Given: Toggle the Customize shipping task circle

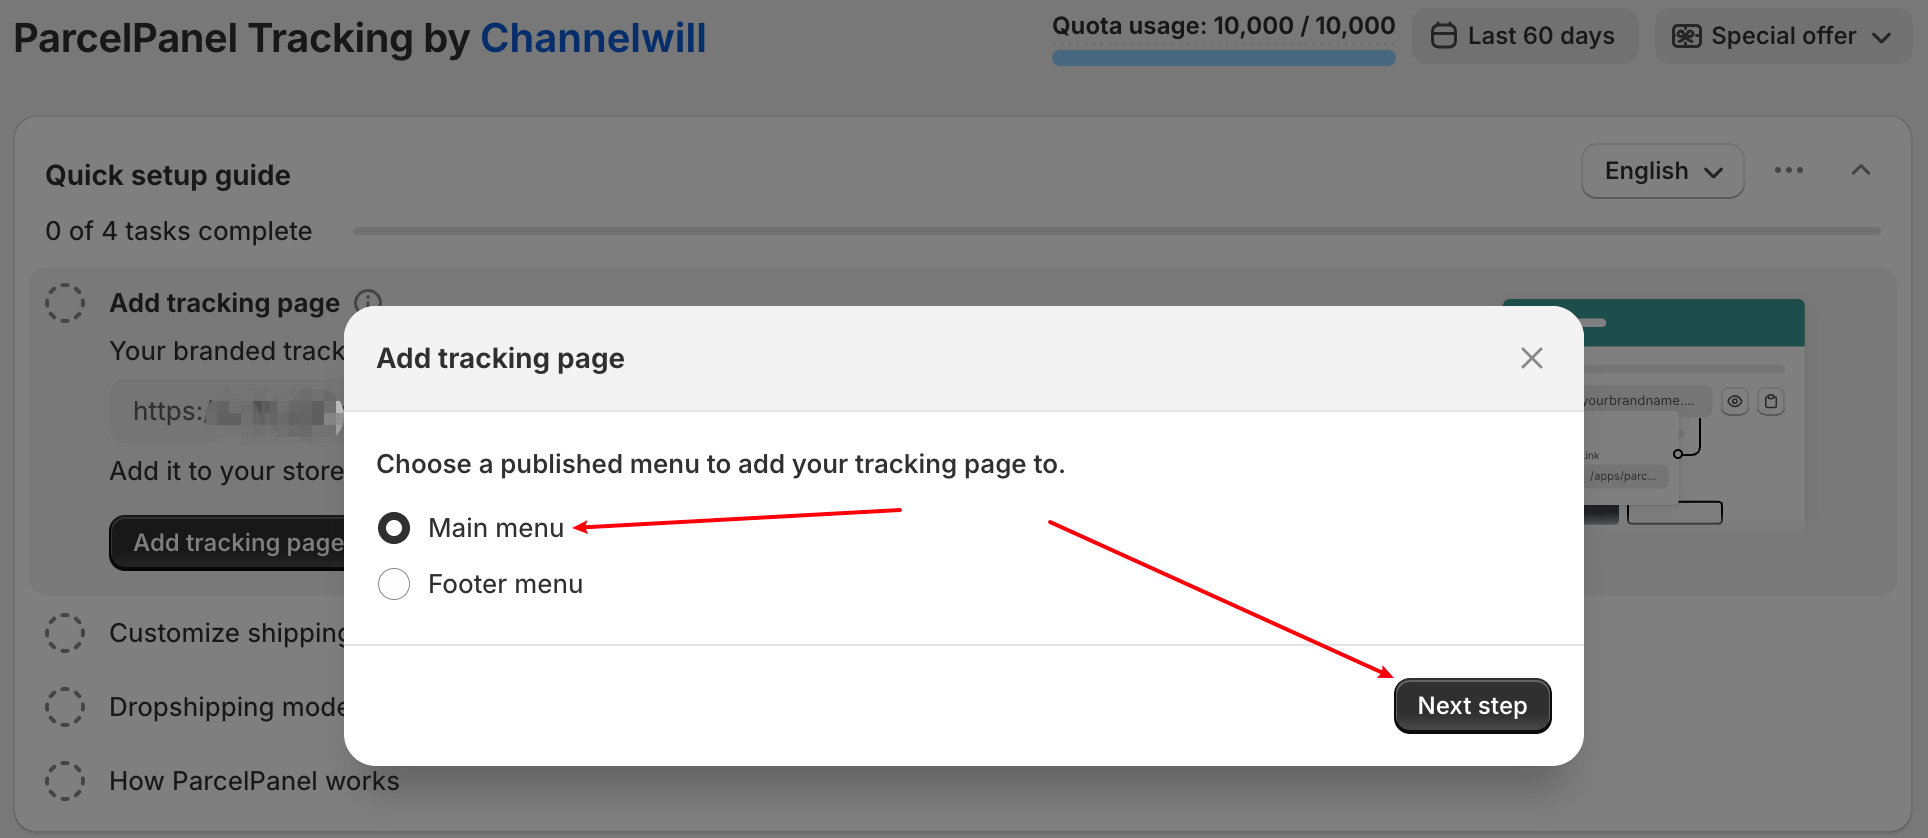Looking at the screenshot, I should [x=65, y=633].
